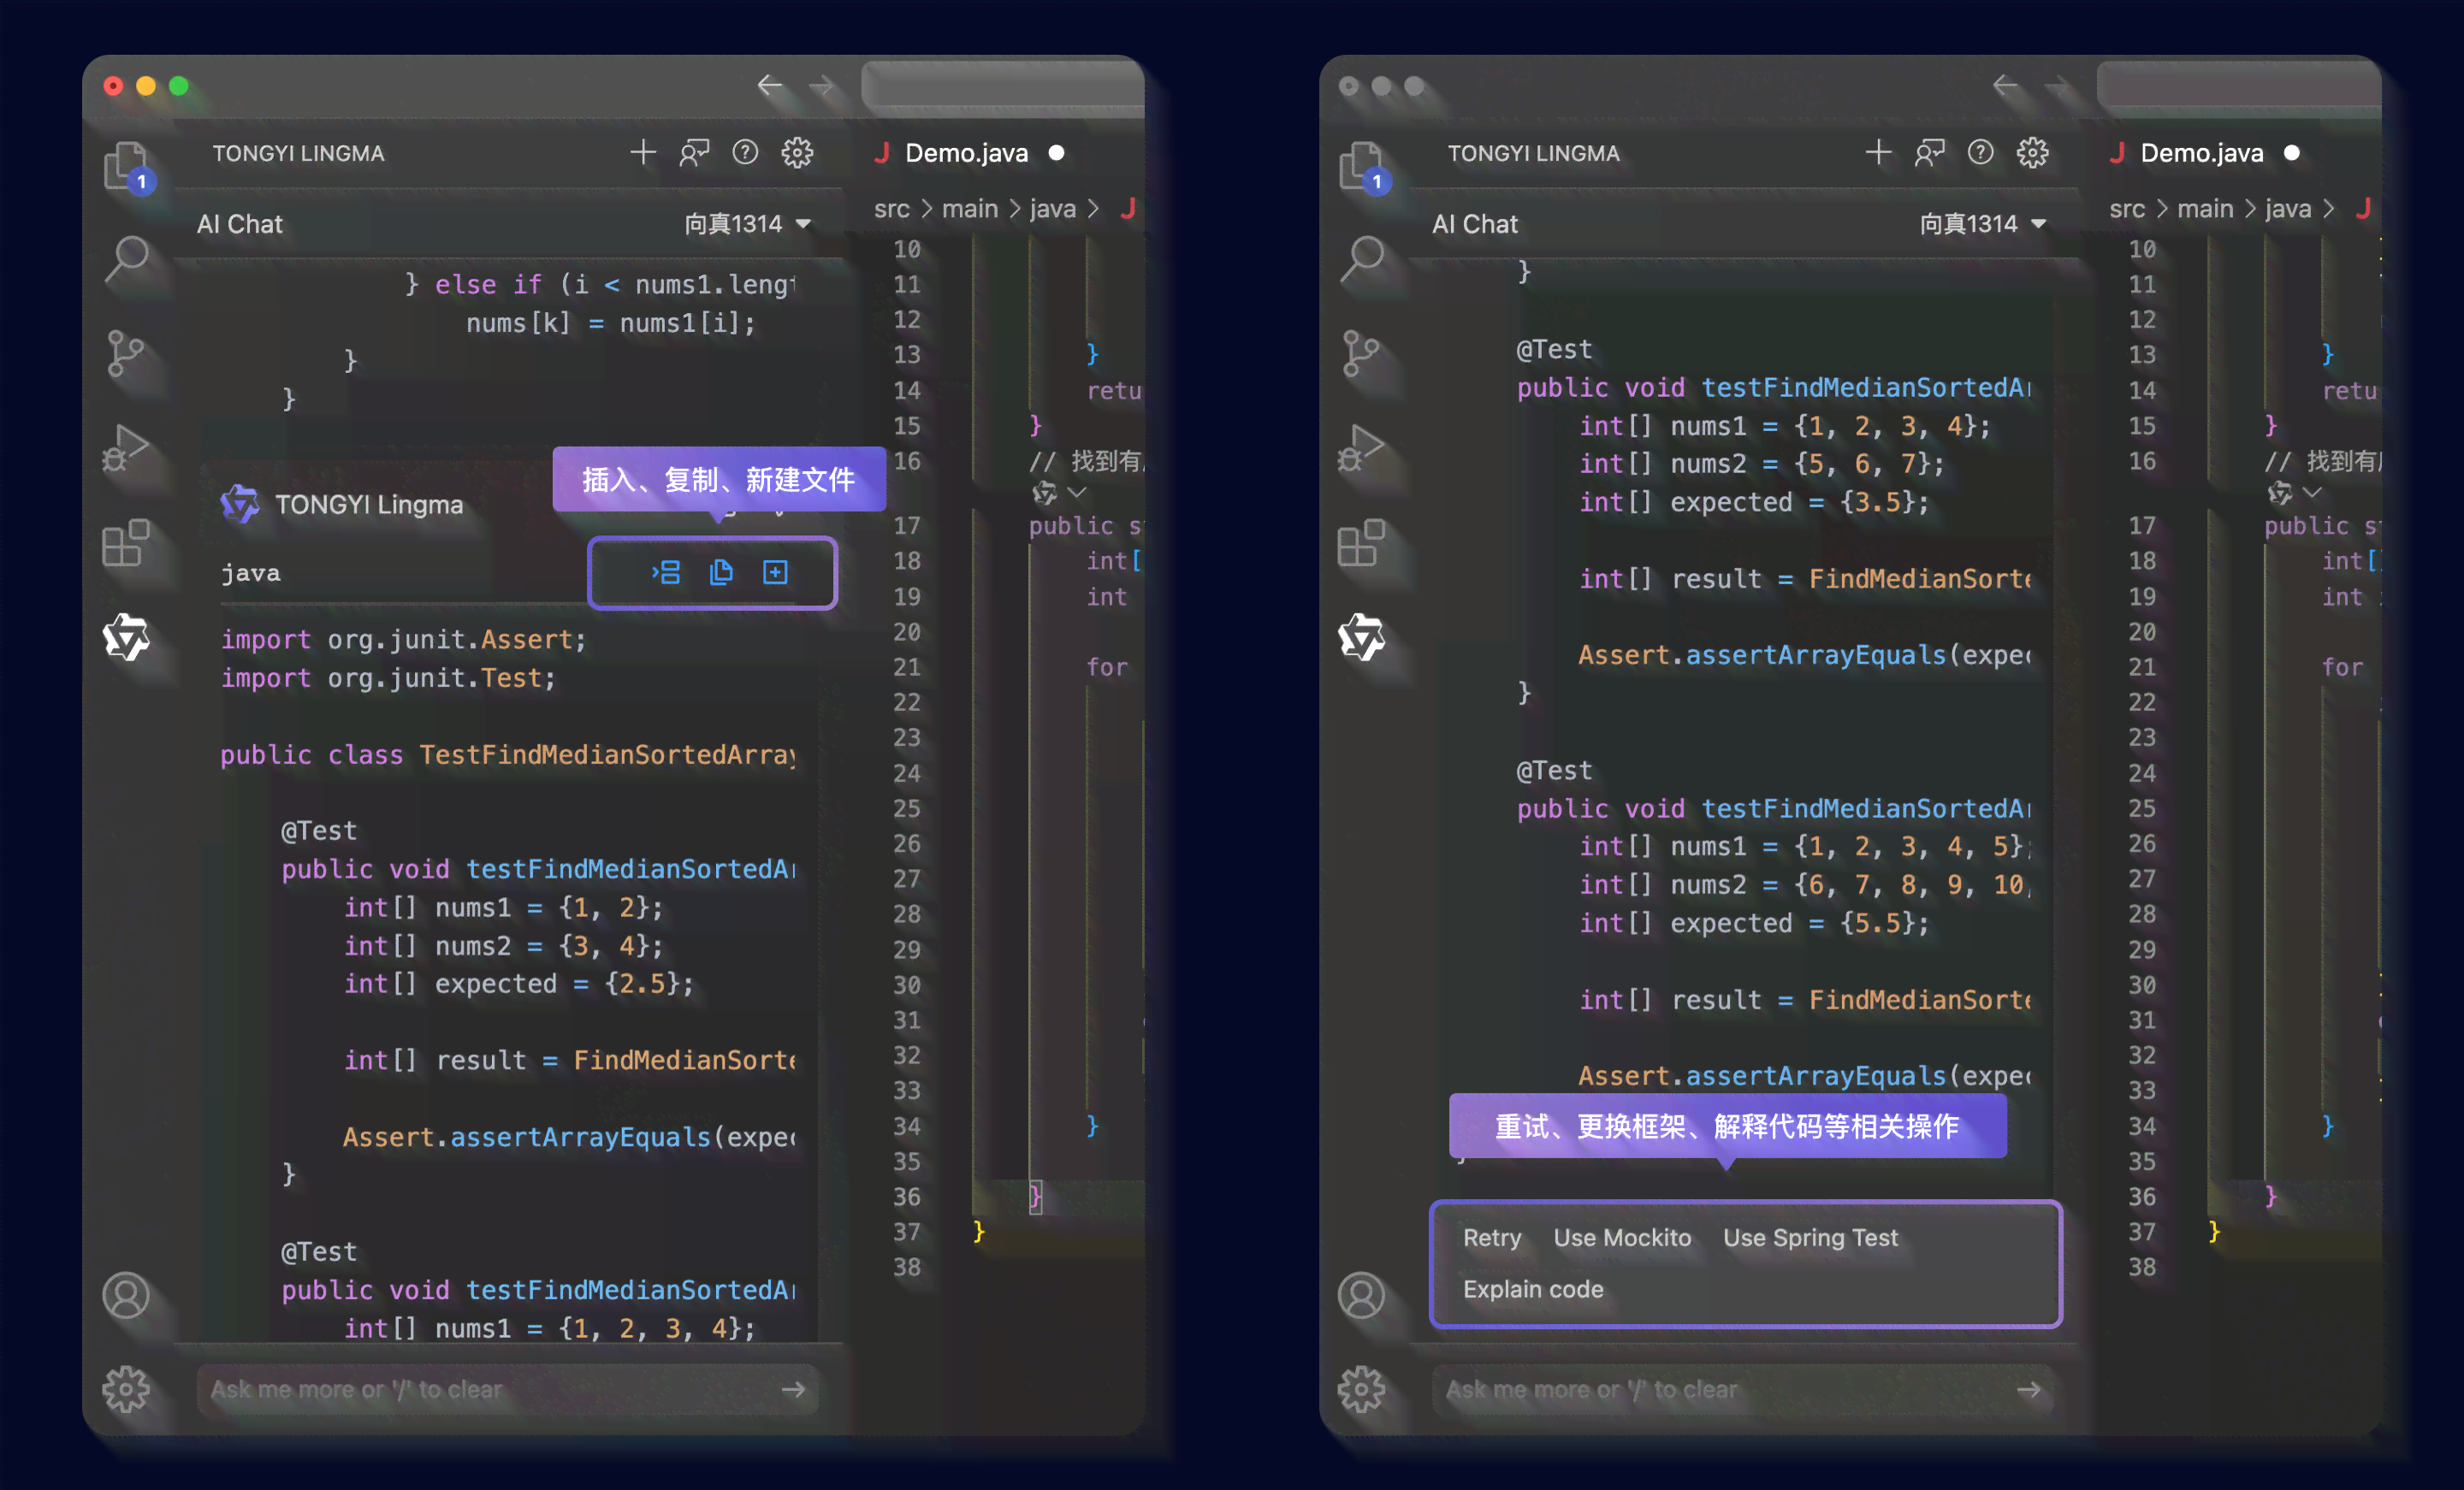2464x1490 pixels.
Task: Click feedback chat icon in left window header
Action: 694,153
